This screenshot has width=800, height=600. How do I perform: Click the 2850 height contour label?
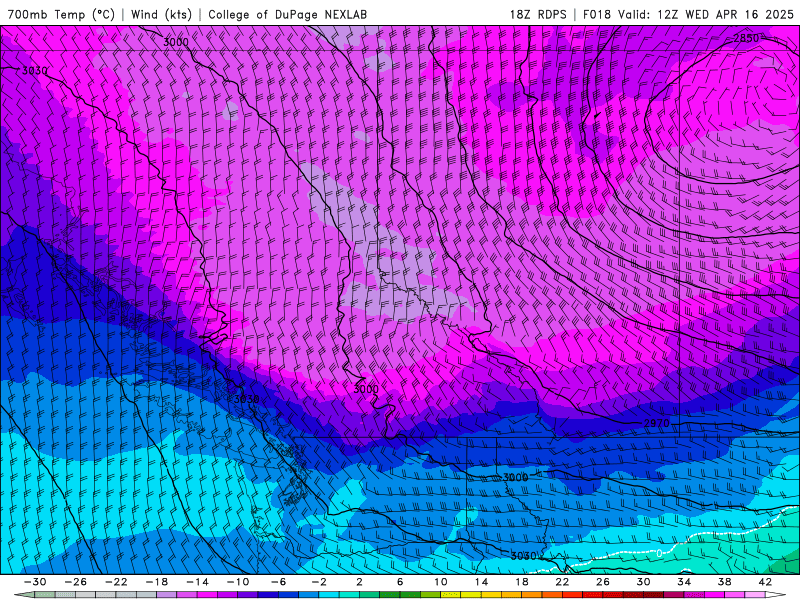746,38
